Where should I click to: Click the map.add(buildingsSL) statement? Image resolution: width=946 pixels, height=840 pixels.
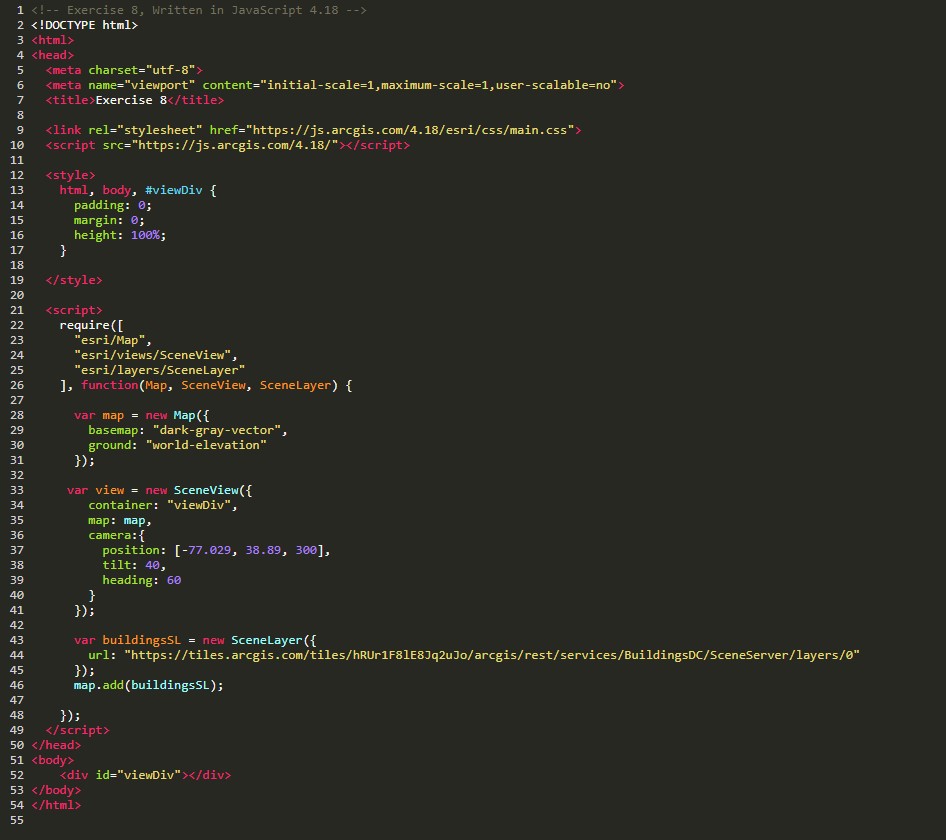149,685
